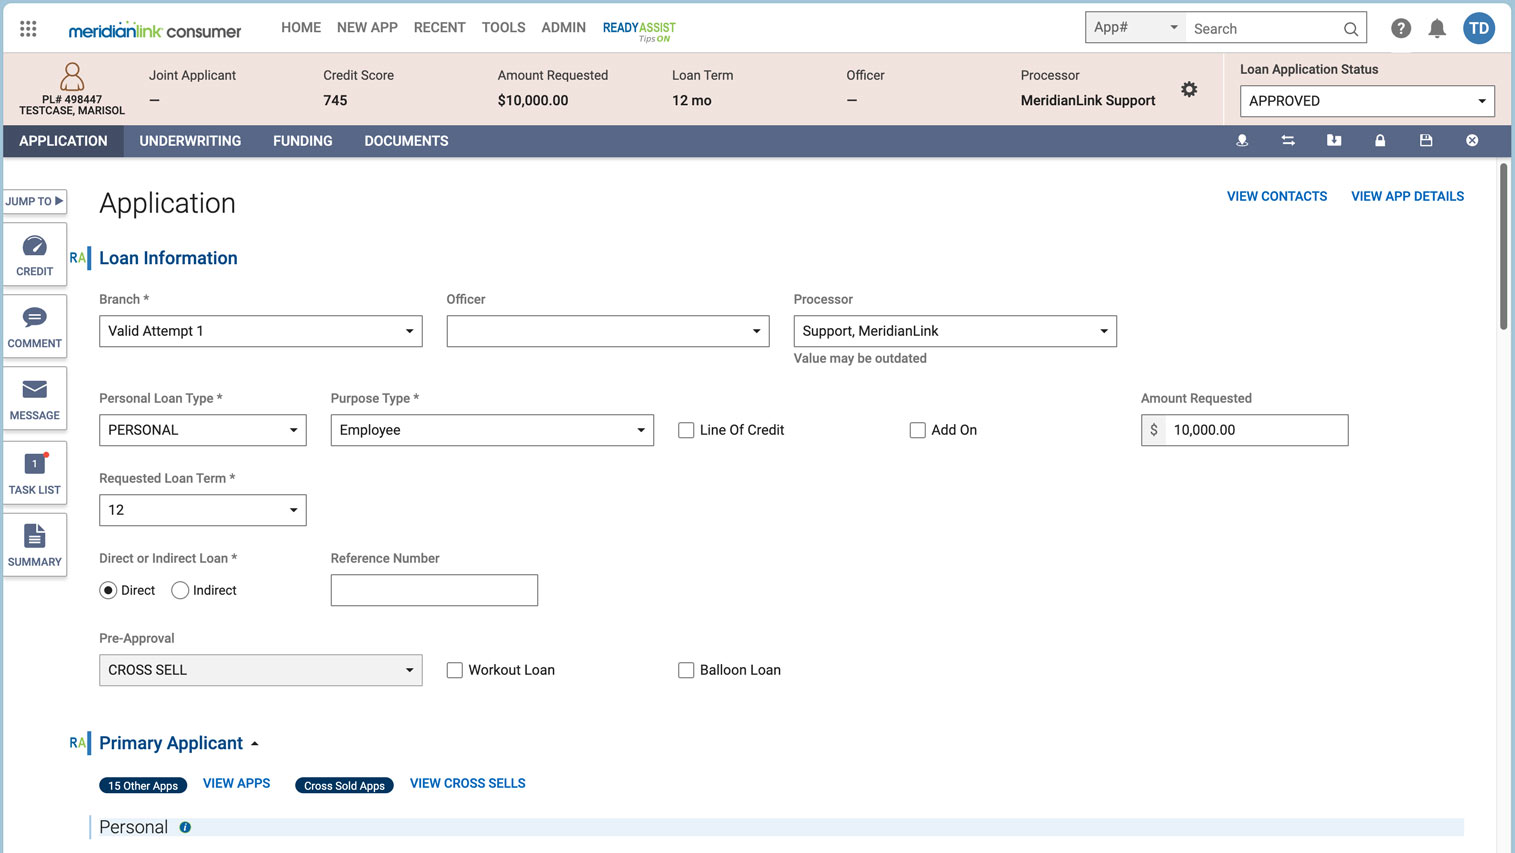Select the Indirect radio button
The image size is (1515, 853).
point(179,590)
